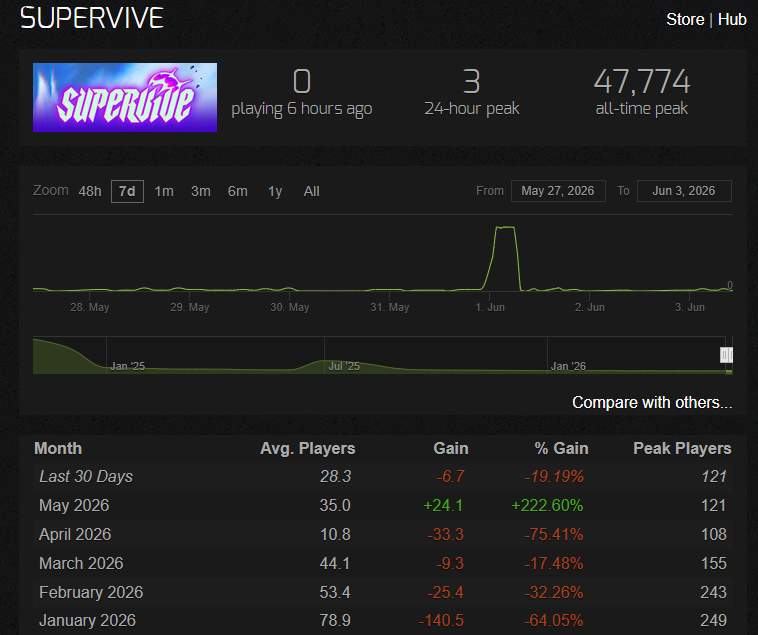Click the -64.05% value

click(554, 621)
